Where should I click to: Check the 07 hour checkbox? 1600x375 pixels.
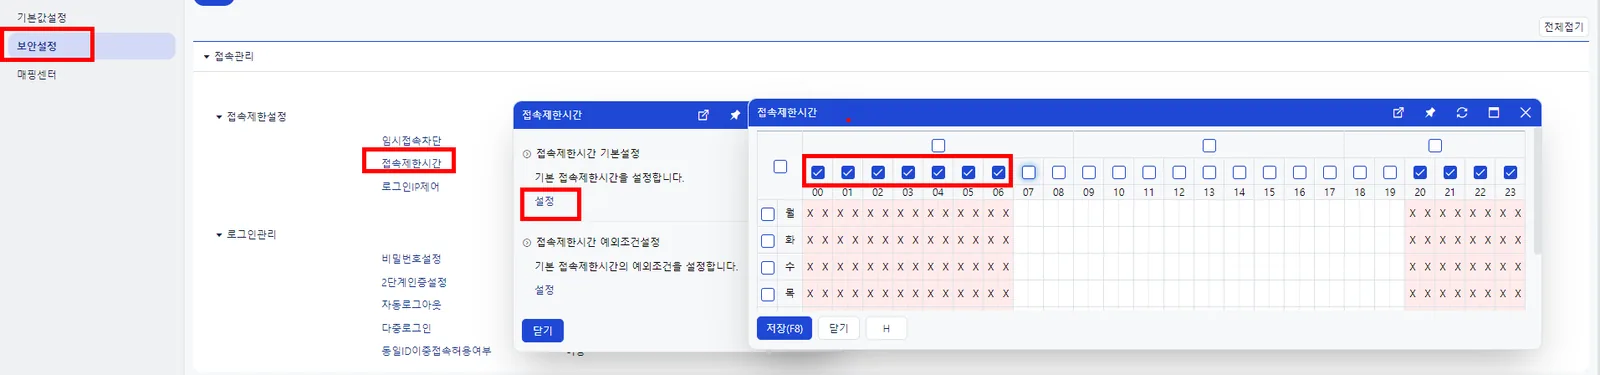coord(1028,172)
